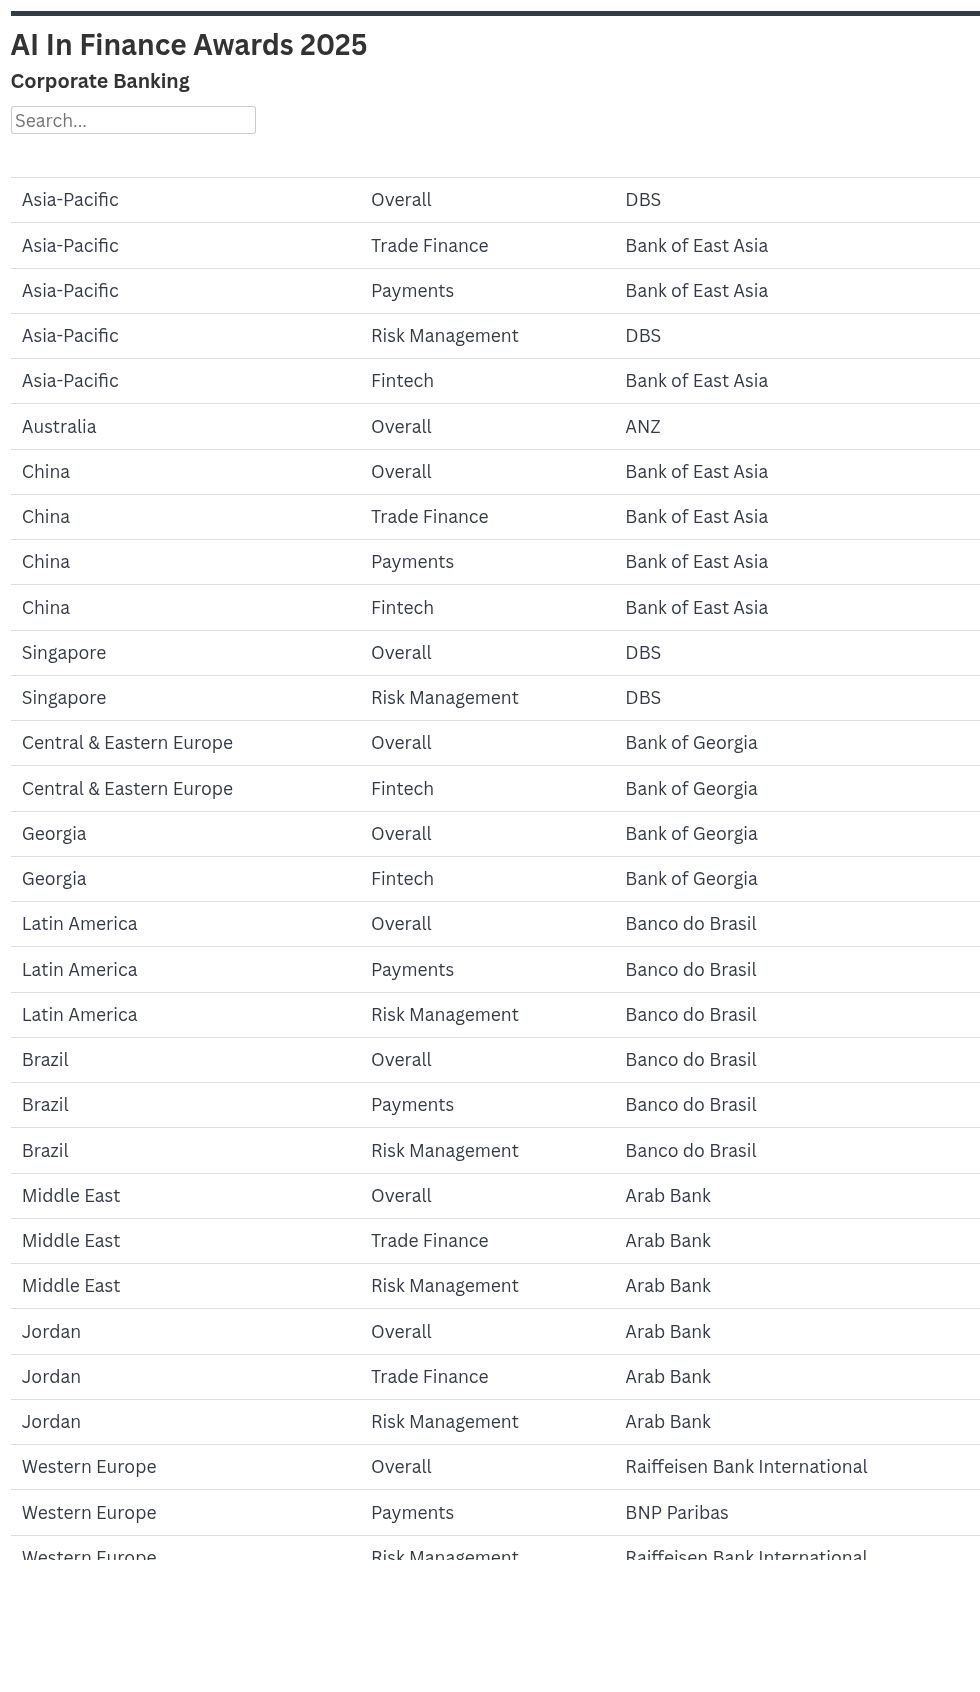This screenshot has height=1692, width=980.
Task: Select the Georgia Fintech row
Action: point(403,878)
